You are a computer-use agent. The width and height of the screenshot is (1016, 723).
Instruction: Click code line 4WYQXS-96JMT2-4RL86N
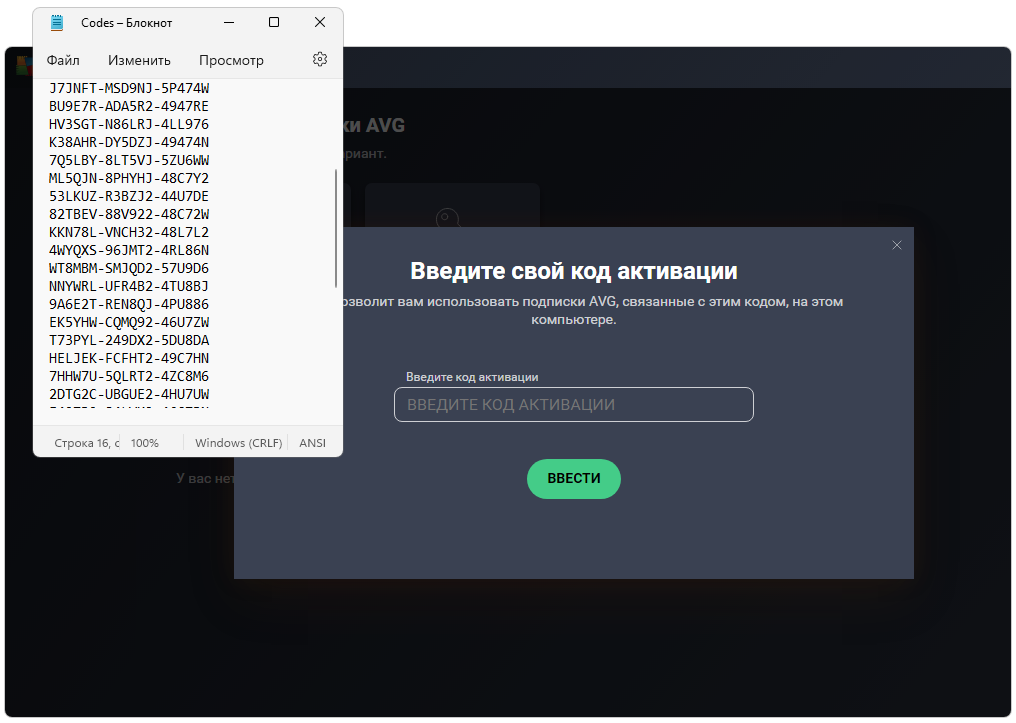coord(129,250)
